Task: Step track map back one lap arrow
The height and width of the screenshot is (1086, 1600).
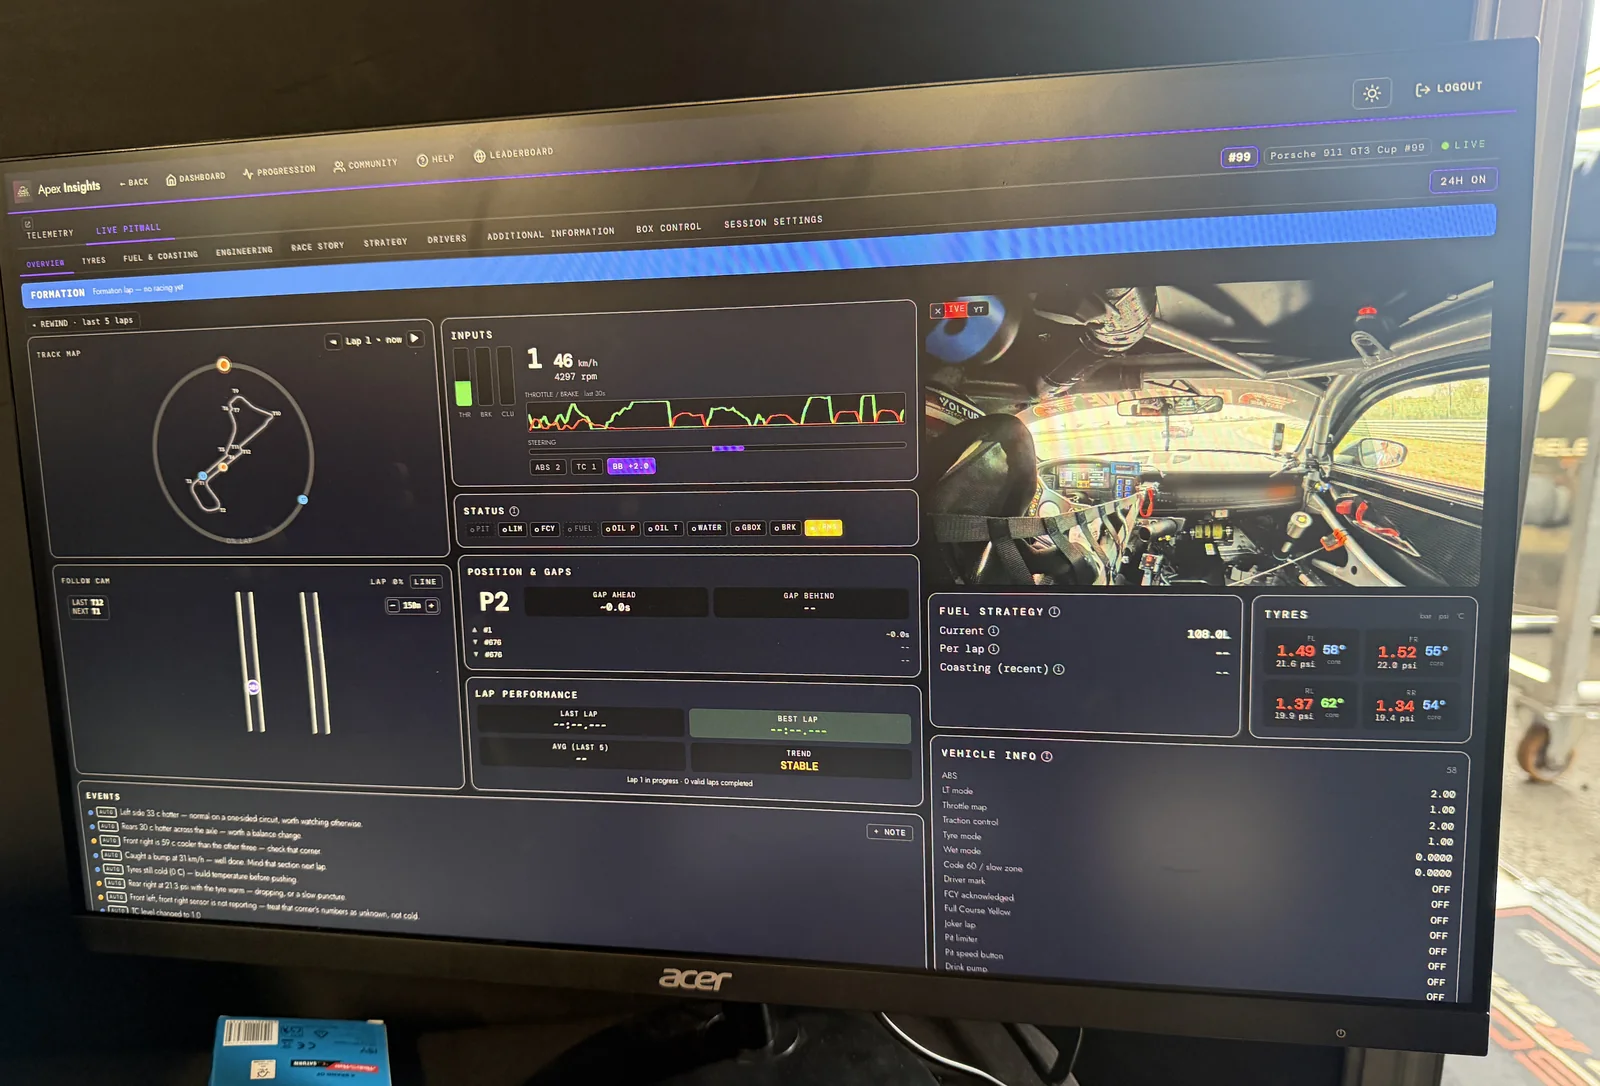Action: [x=333, y=342]
